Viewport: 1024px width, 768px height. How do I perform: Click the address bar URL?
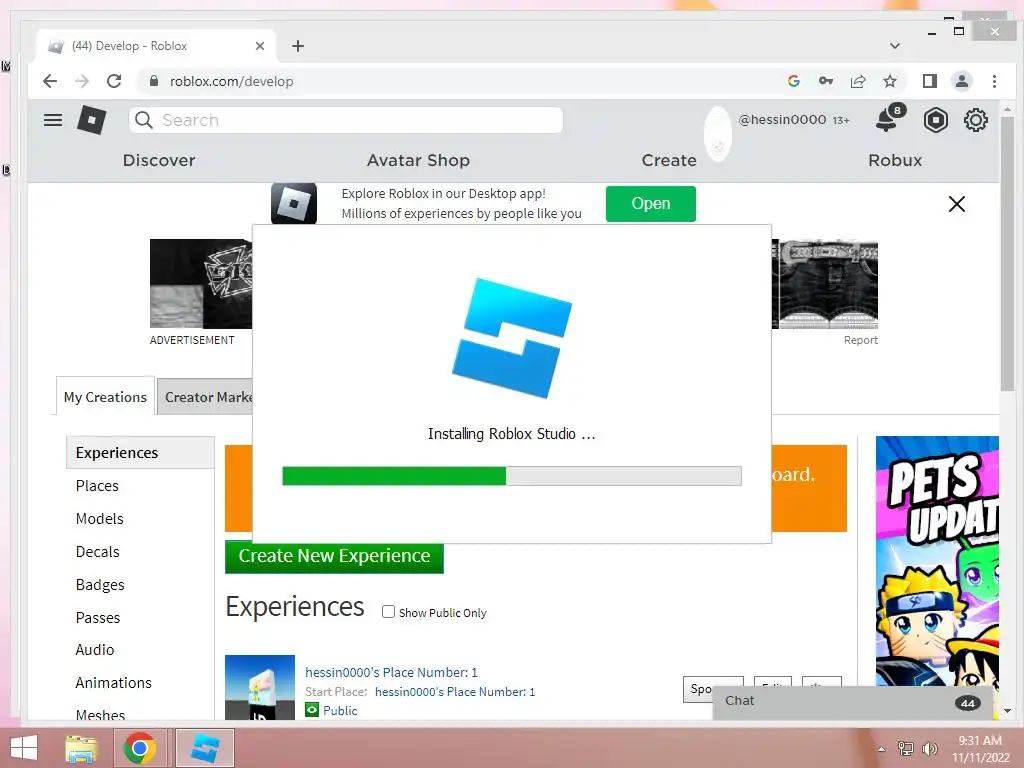231,81
